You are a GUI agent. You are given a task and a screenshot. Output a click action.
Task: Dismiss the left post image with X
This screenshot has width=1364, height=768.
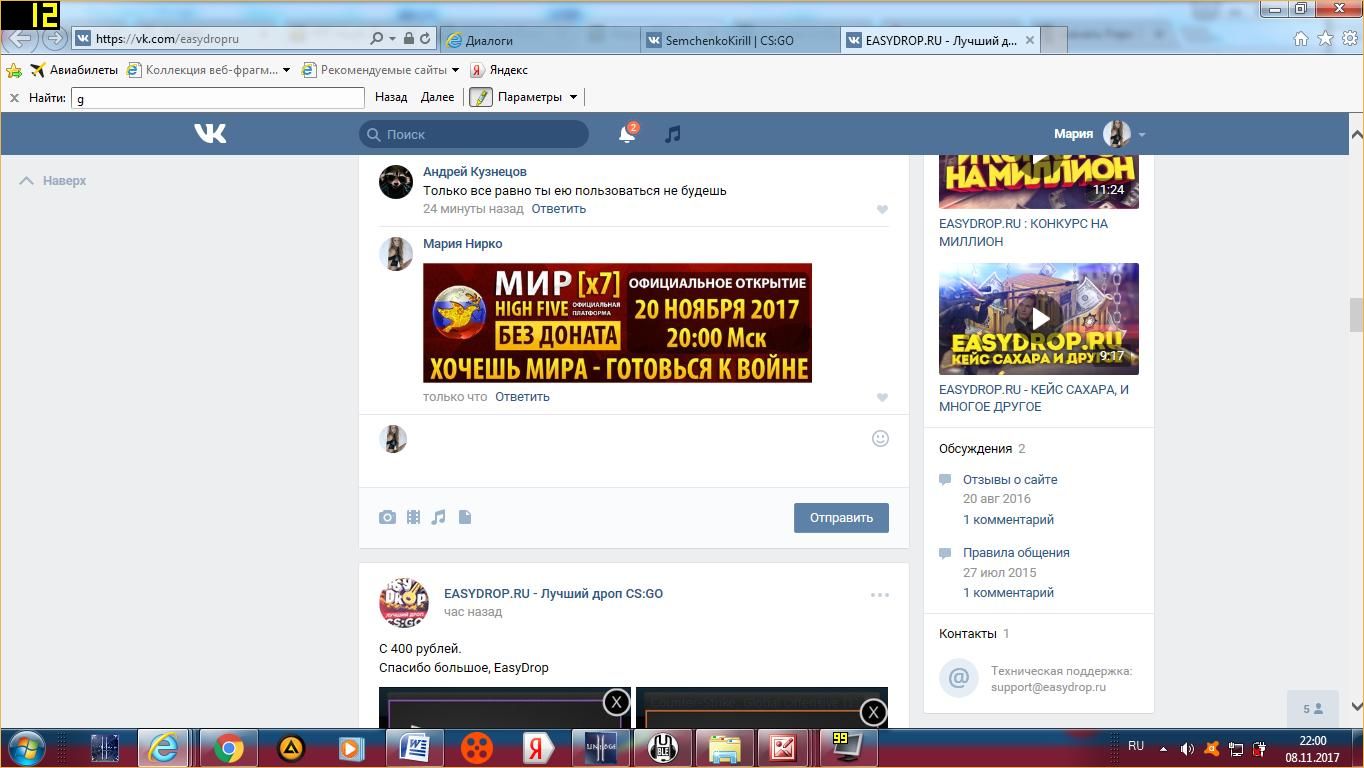[x=617, y=702]
